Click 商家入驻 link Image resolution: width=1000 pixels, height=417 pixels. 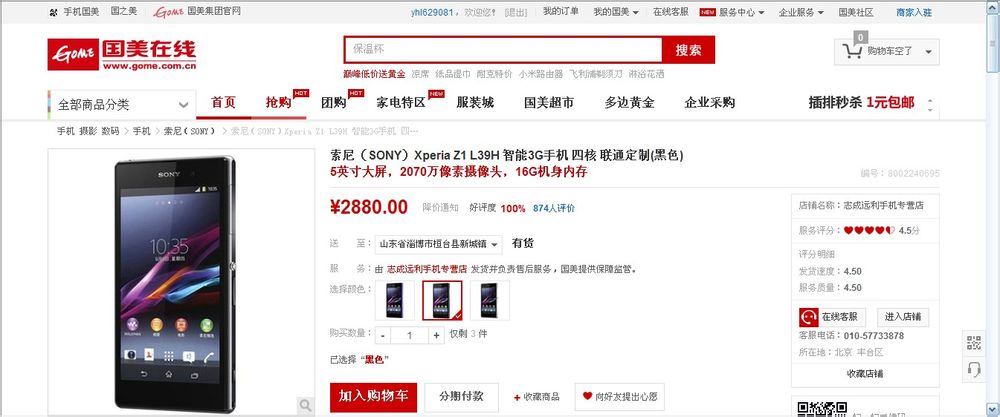pyautogui.click(x=914, y=12)
